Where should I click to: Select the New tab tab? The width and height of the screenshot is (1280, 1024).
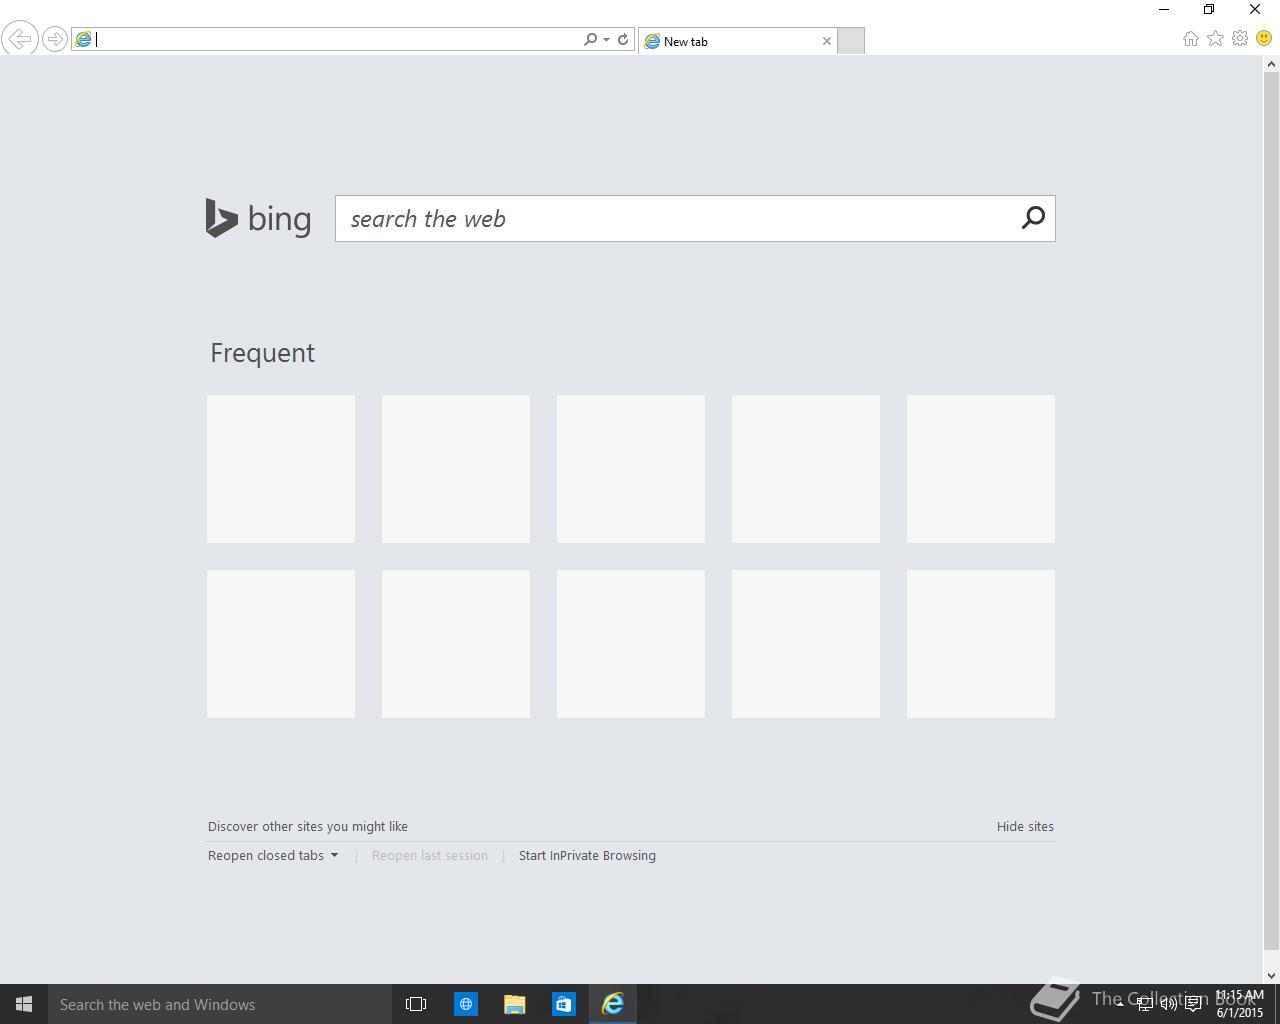pos(736,41)
